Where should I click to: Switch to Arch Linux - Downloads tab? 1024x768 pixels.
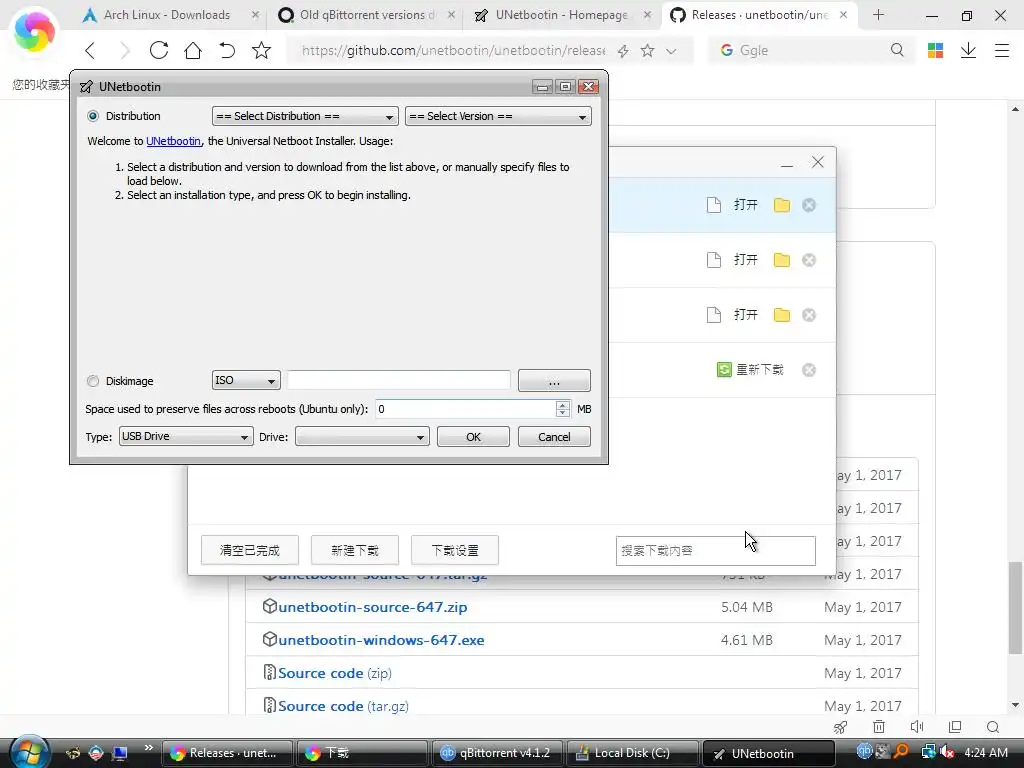167,15
